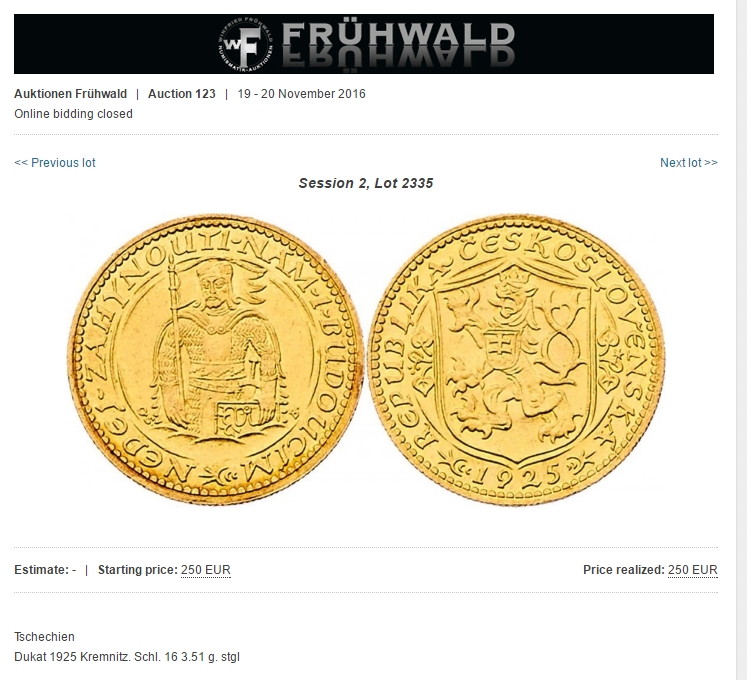Click the WF Frühwald logo emblem

[x=245, y=43]
